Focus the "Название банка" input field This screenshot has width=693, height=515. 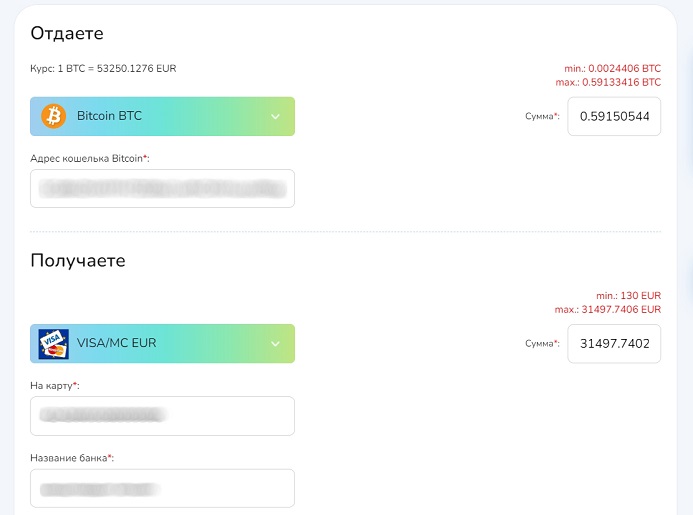(162, 488)
